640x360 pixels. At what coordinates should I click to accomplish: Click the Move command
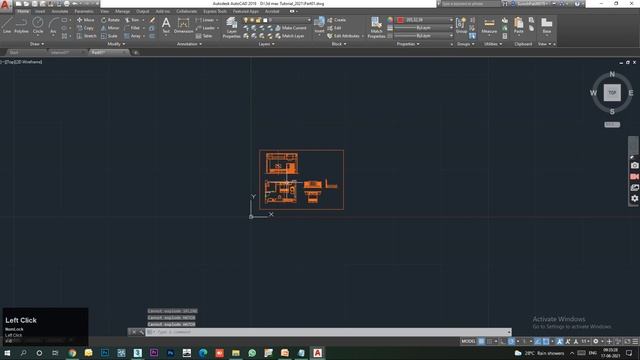pos(85,20)
